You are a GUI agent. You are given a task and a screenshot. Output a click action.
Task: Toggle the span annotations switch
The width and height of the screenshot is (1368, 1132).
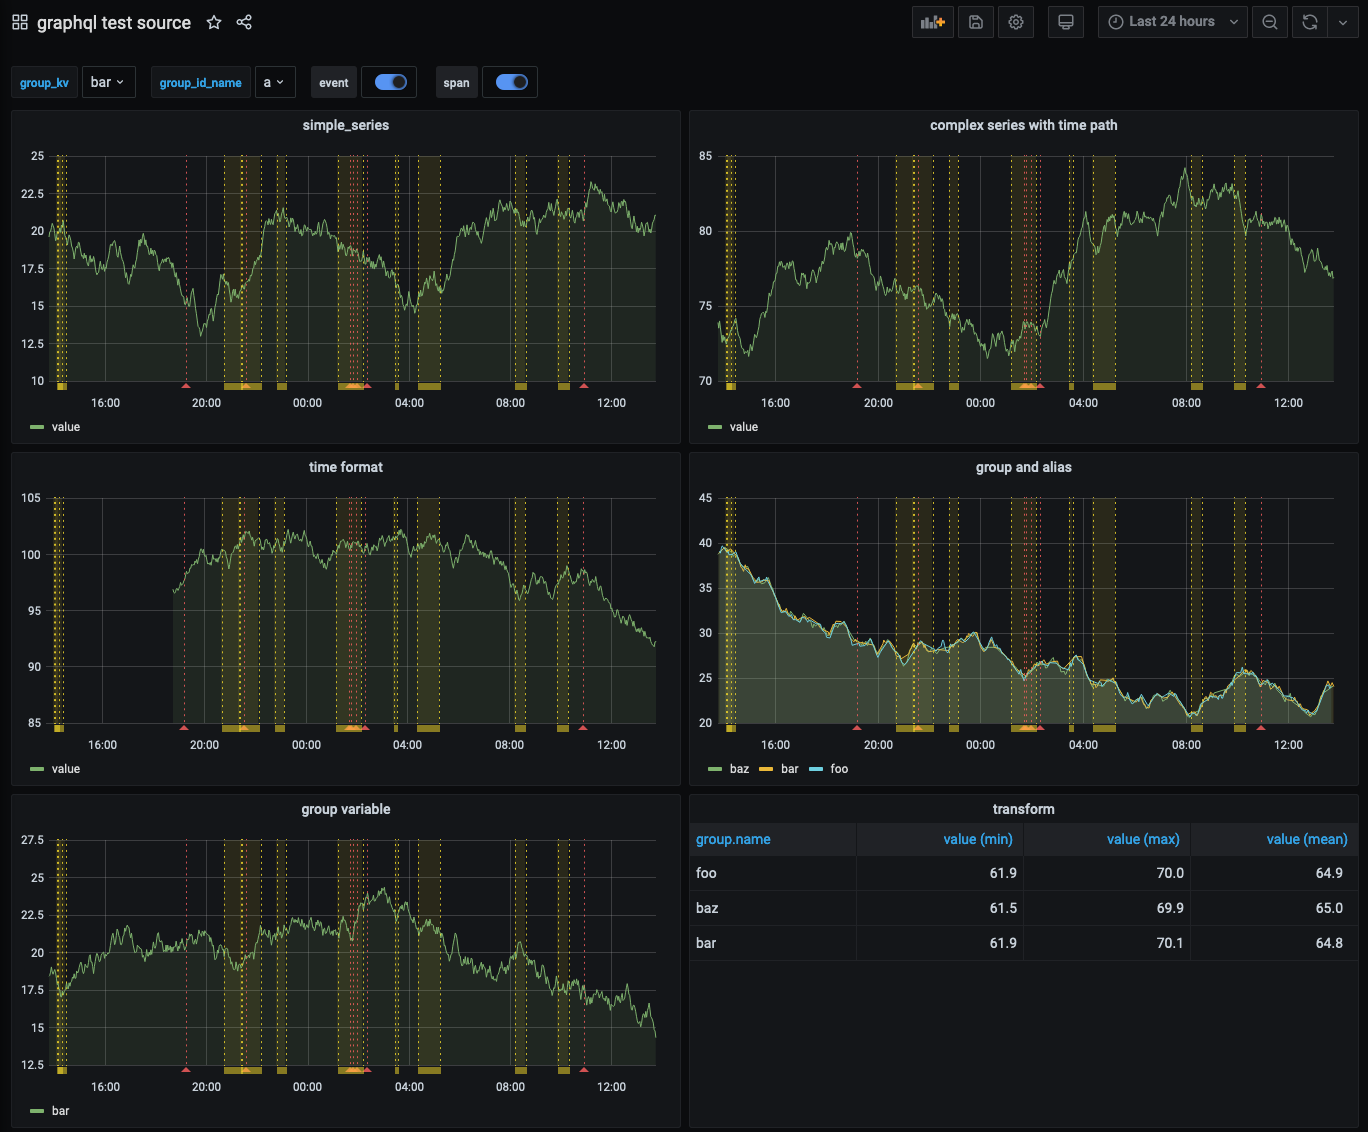(x=511, y=82)
